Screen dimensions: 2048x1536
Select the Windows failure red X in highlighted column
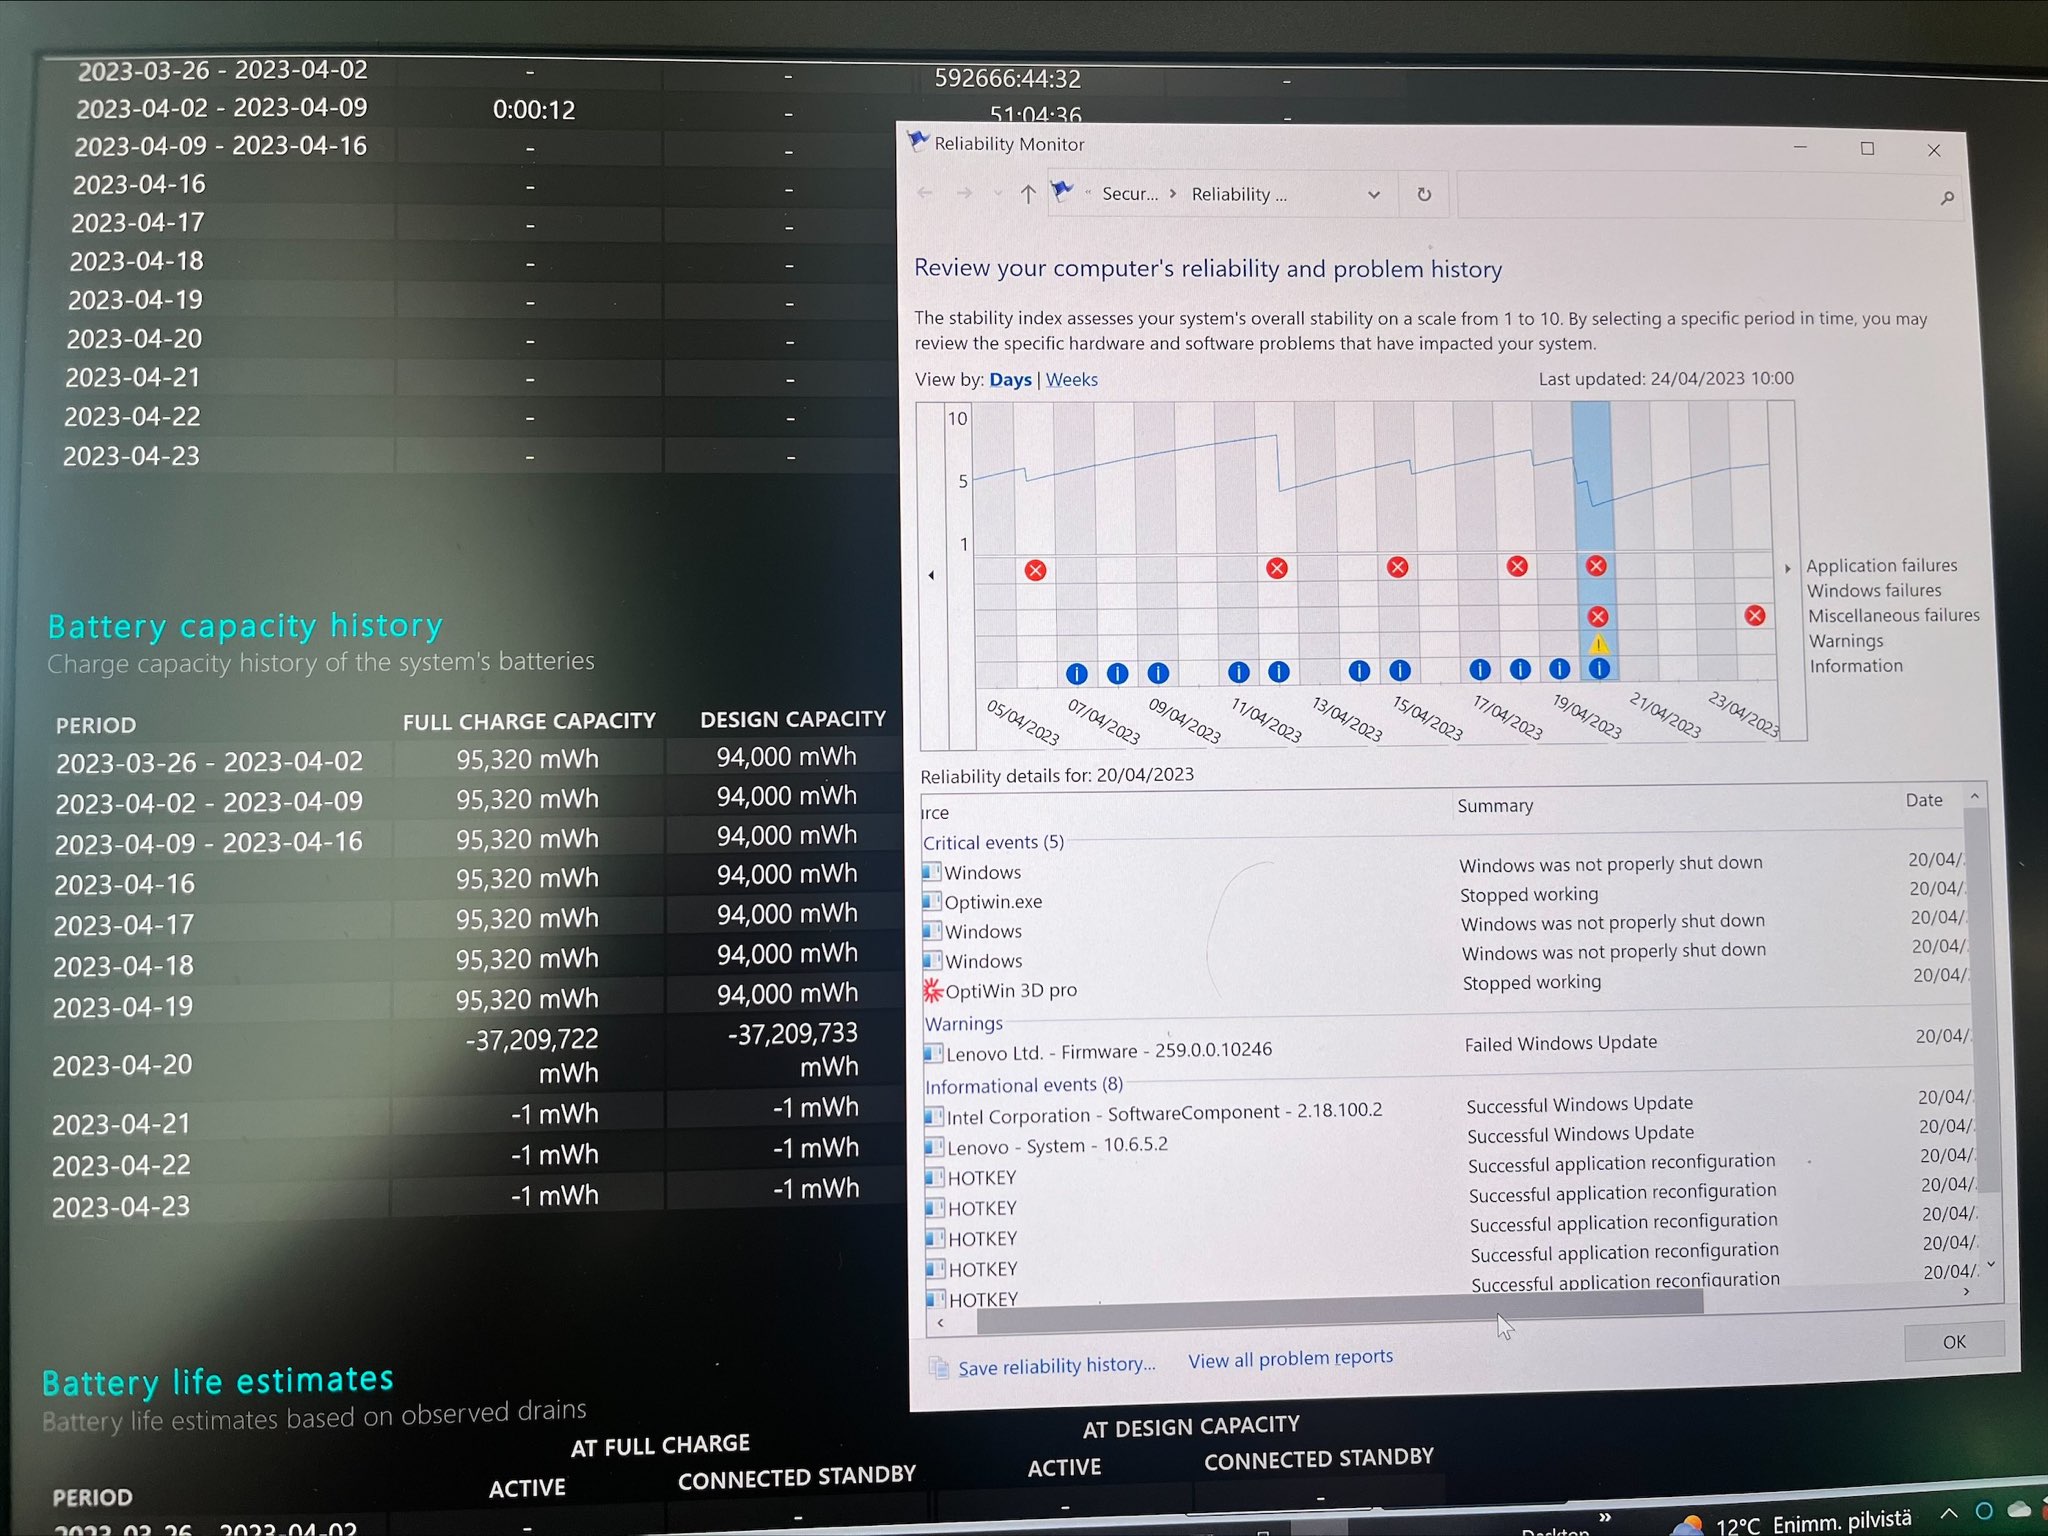[x=1597, y=616]
